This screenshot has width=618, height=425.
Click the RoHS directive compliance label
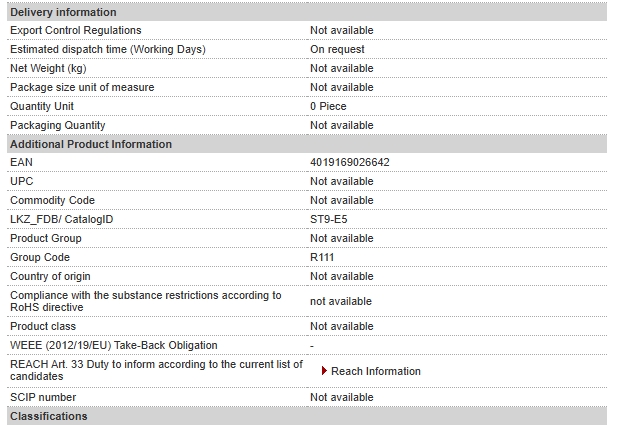(x=146, y=301)
